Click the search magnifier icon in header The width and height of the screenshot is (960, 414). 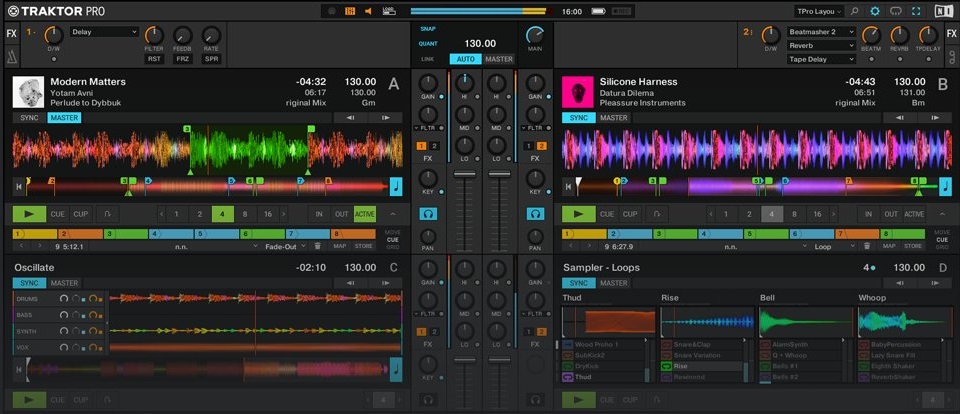point(855,11)
